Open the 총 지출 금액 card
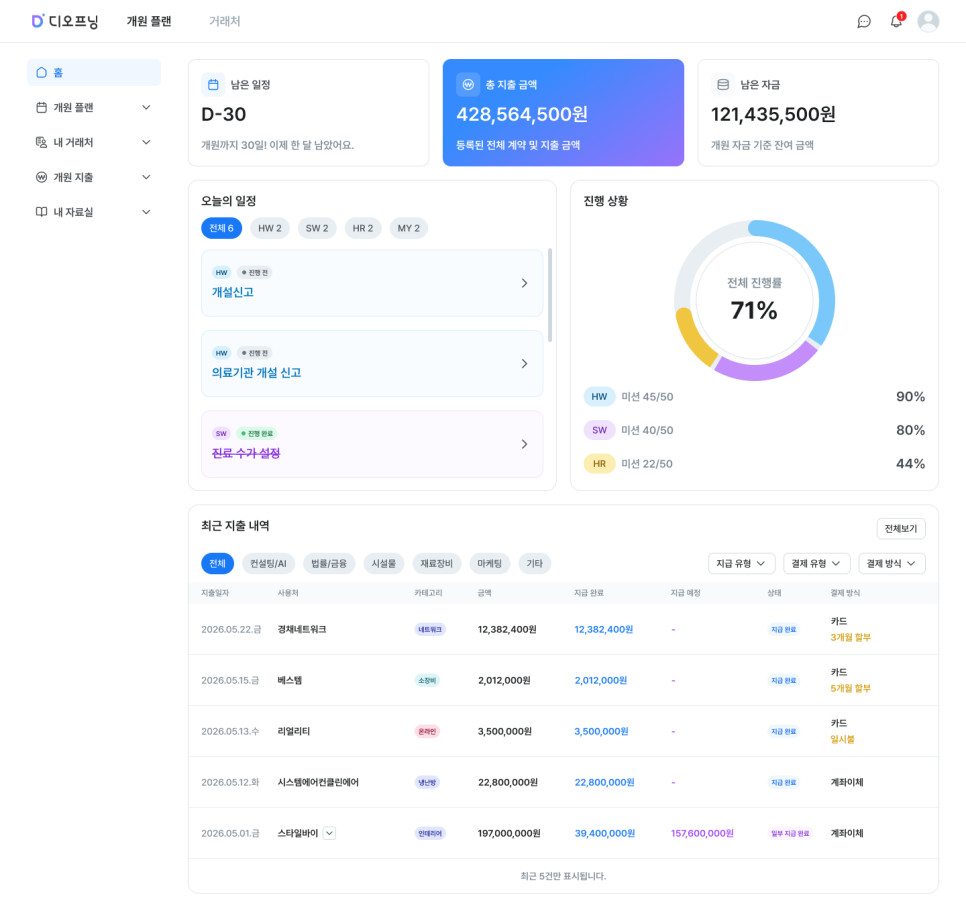This screenshot has height=907, width=966. pos(563,113)
